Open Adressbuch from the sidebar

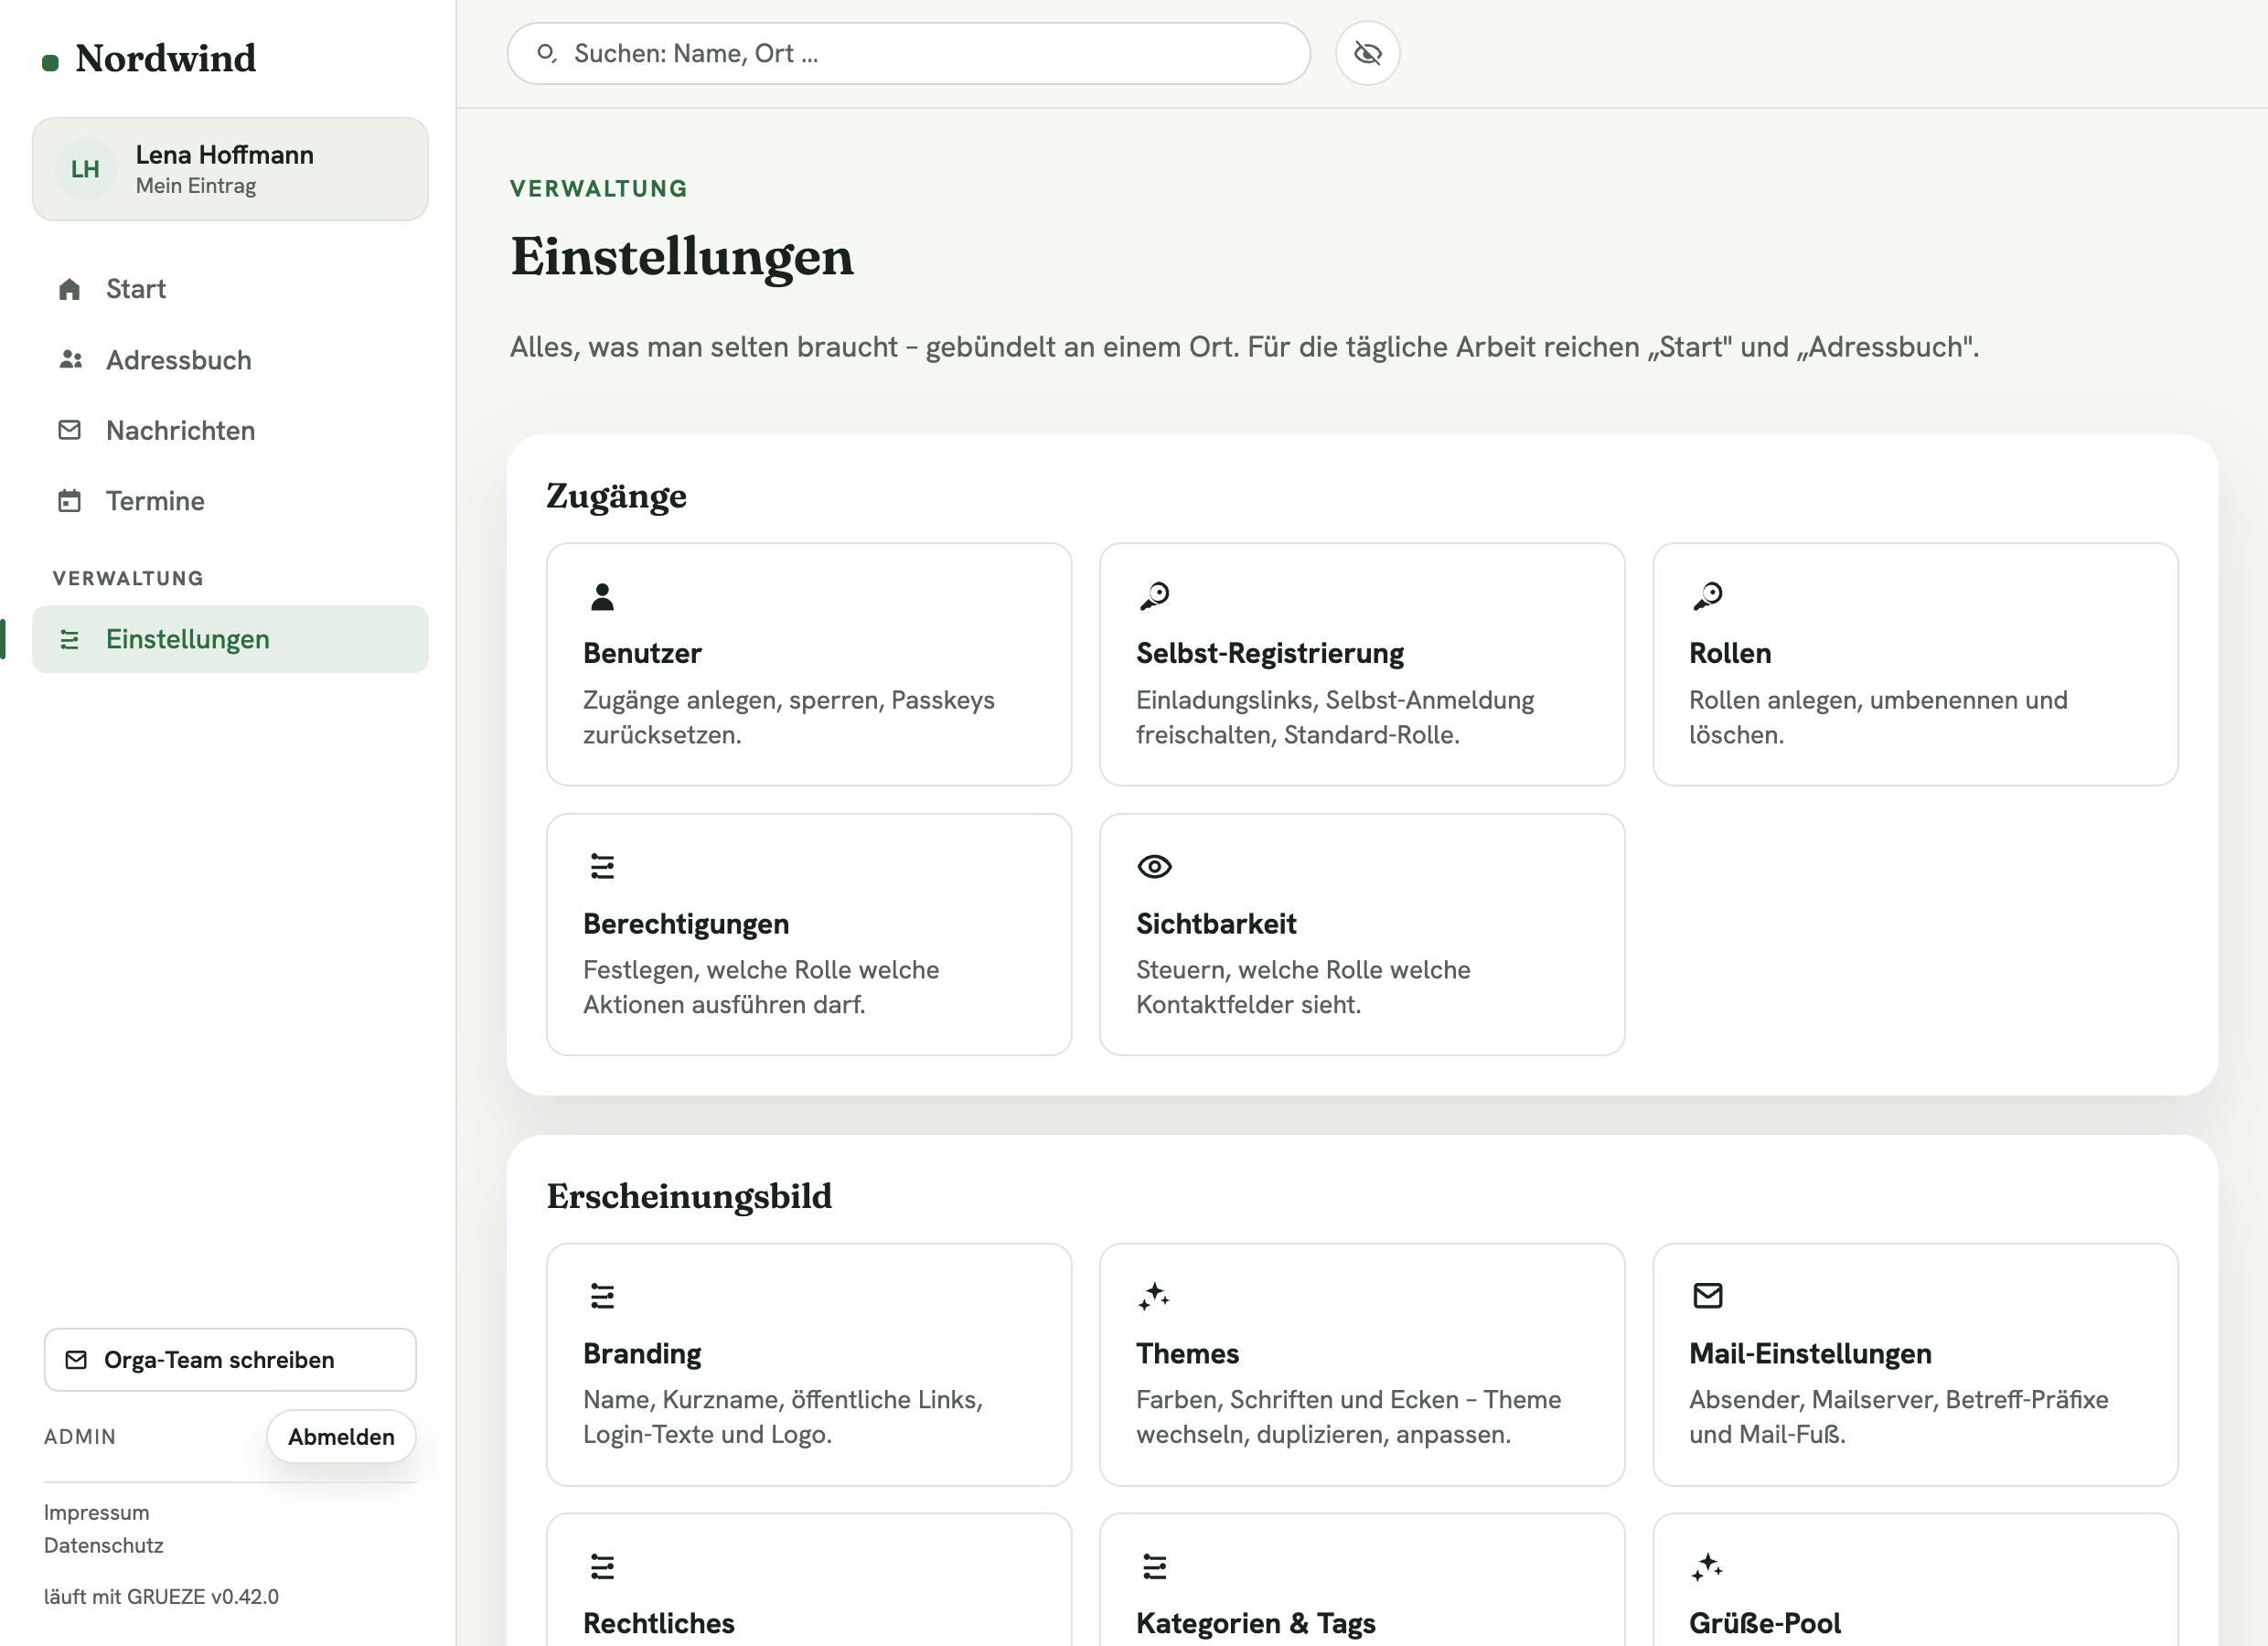click(x=230, y=360)
